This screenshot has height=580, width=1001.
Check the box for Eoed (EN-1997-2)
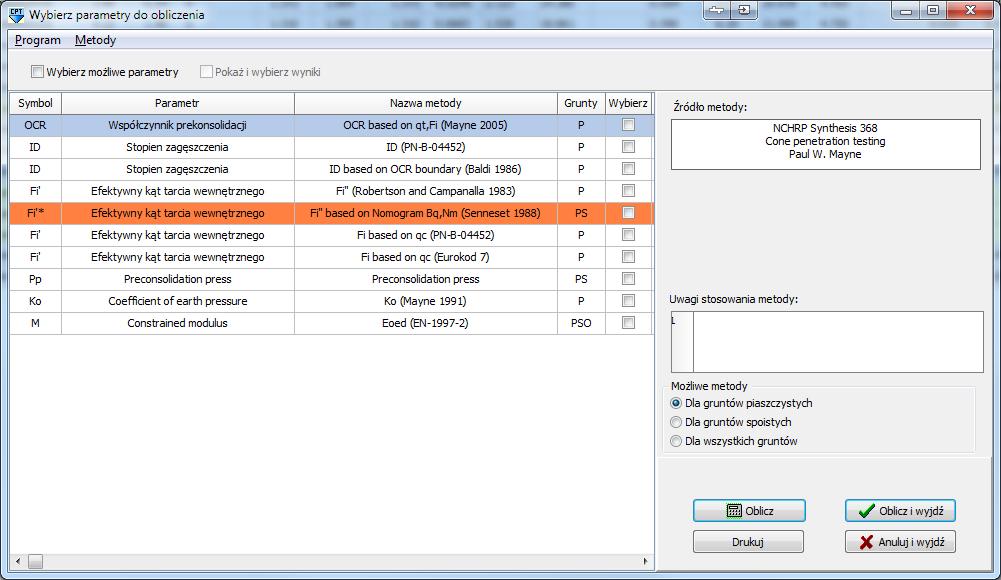click(628, 323)
